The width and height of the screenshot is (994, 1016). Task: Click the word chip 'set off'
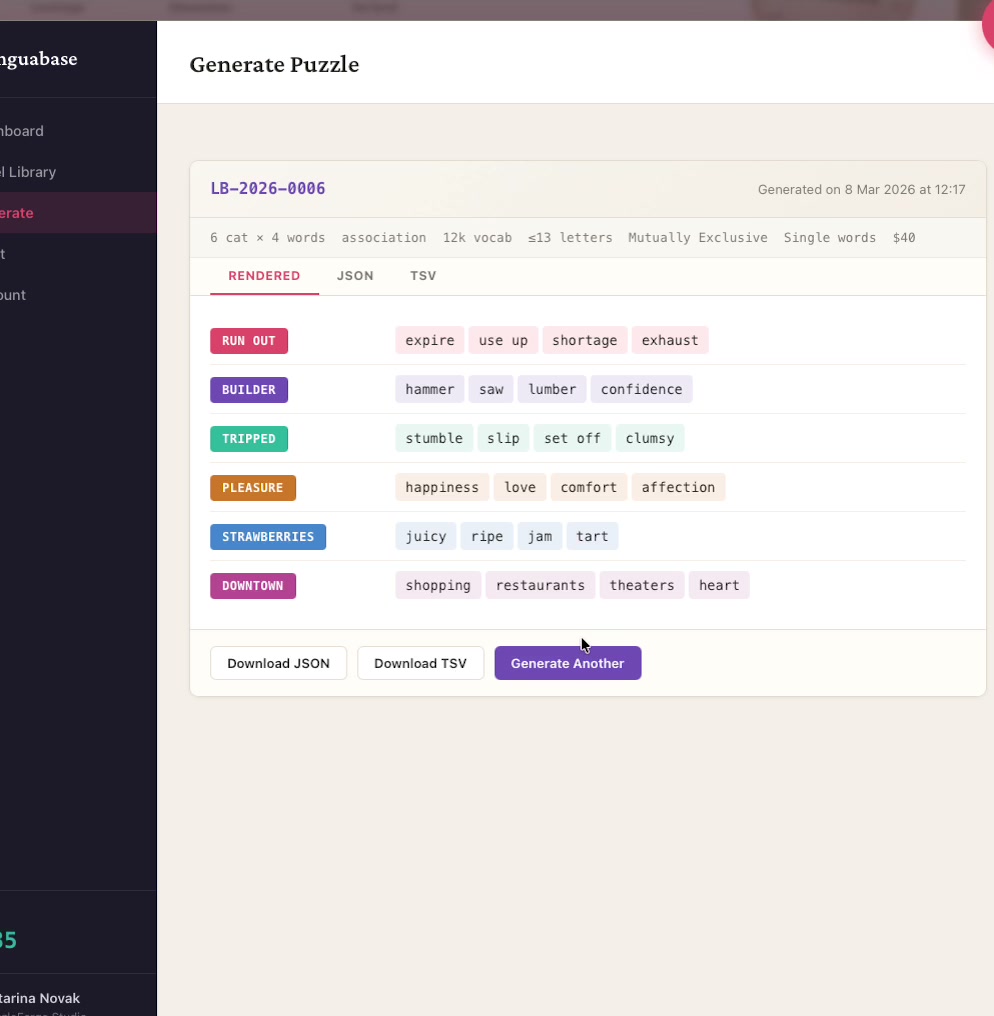(572, 438)
